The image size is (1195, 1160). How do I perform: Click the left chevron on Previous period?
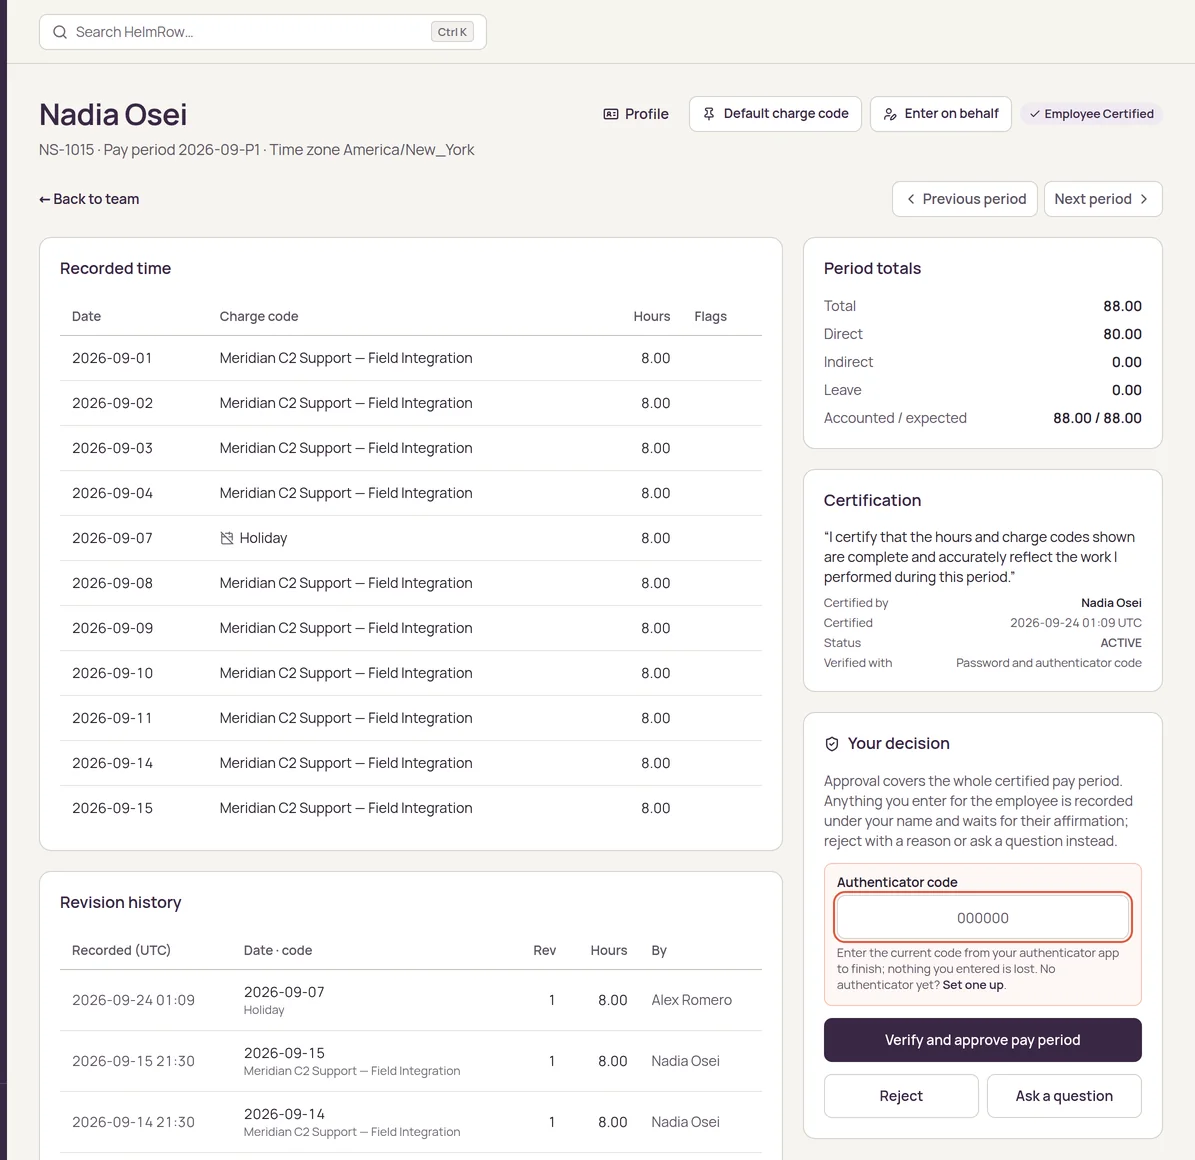coord(910,199)
